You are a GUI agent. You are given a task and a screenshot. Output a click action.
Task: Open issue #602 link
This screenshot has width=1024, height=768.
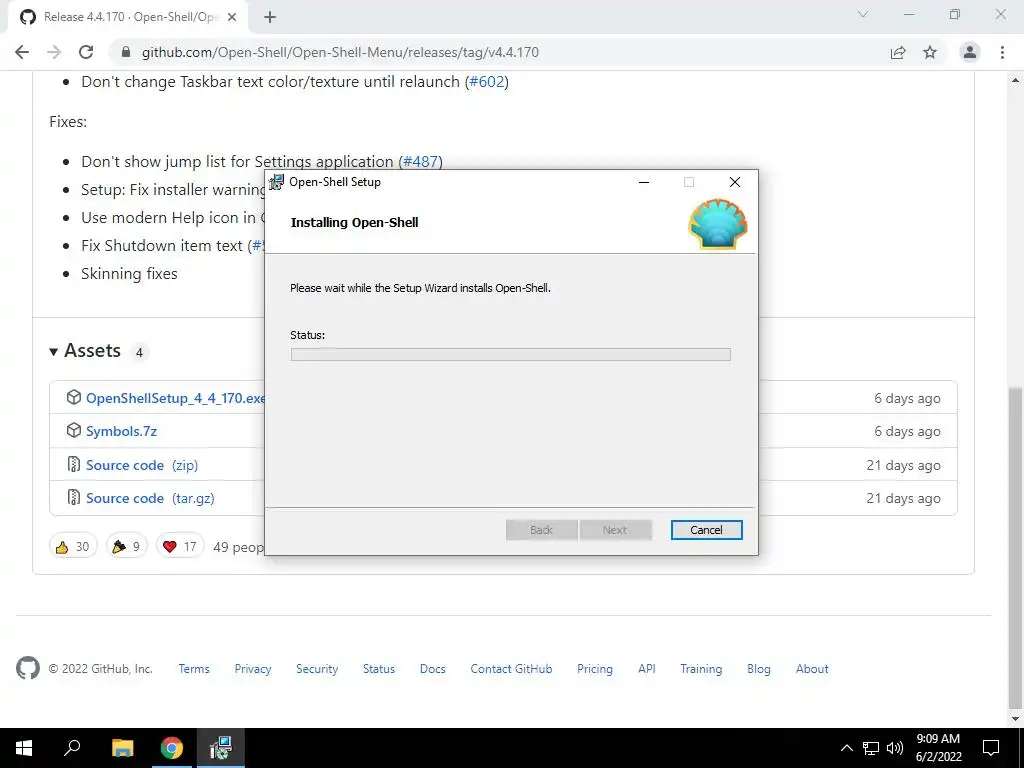[x=488, y=82]
